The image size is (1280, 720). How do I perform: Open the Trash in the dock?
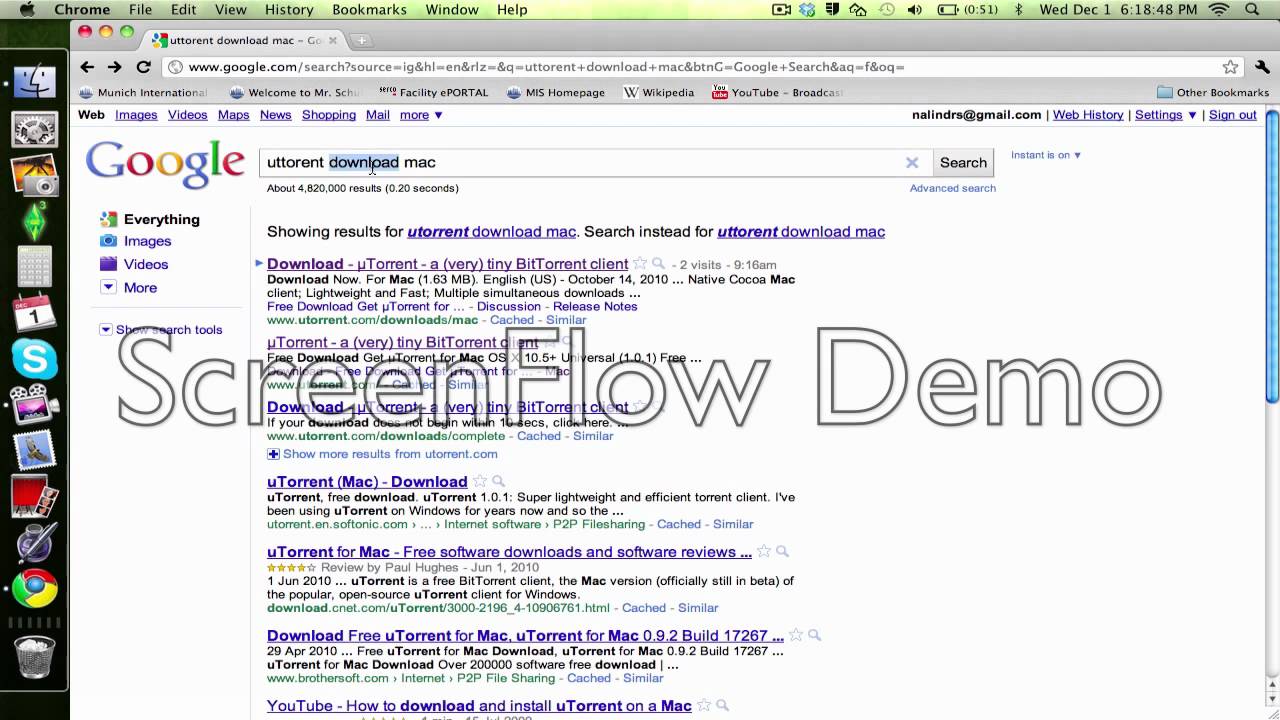point(34,656)
